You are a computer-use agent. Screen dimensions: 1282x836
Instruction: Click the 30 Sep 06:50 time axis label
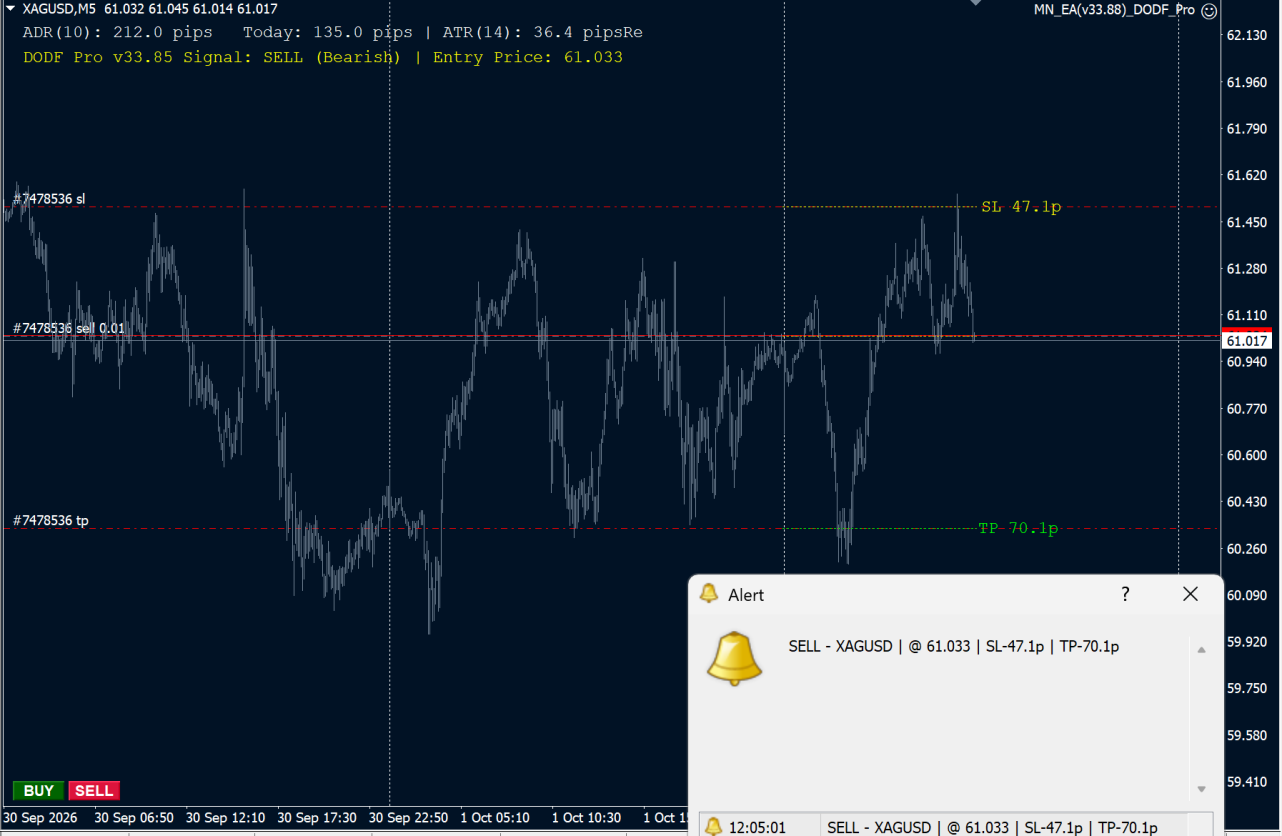click(134, 818)
